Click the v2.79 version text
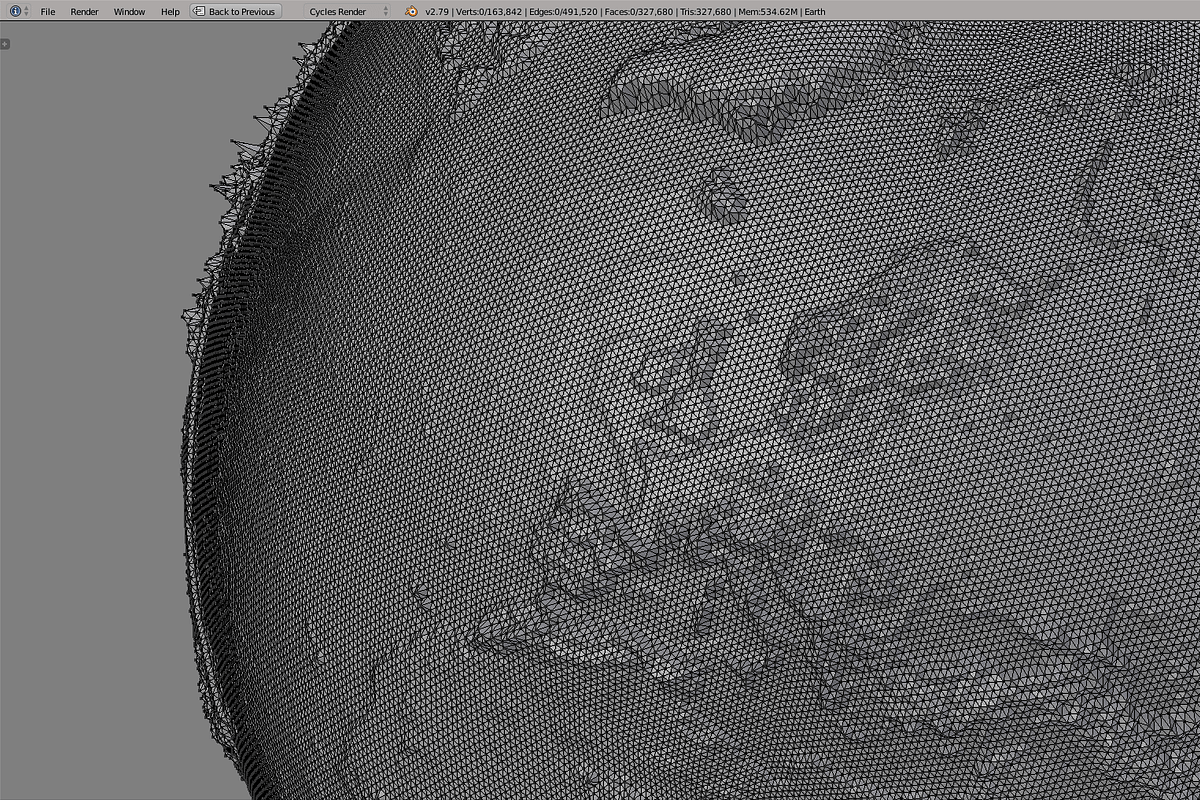 click(438, 11)
